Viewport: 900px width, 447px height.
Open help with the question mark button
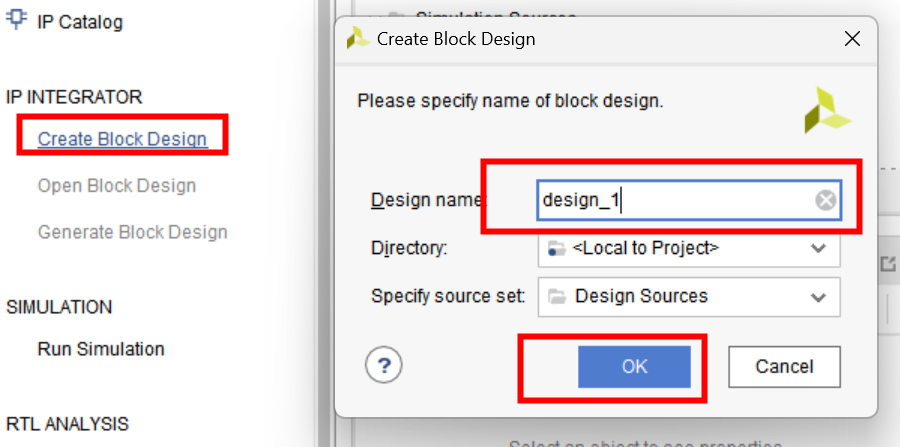tap(383, 364)
